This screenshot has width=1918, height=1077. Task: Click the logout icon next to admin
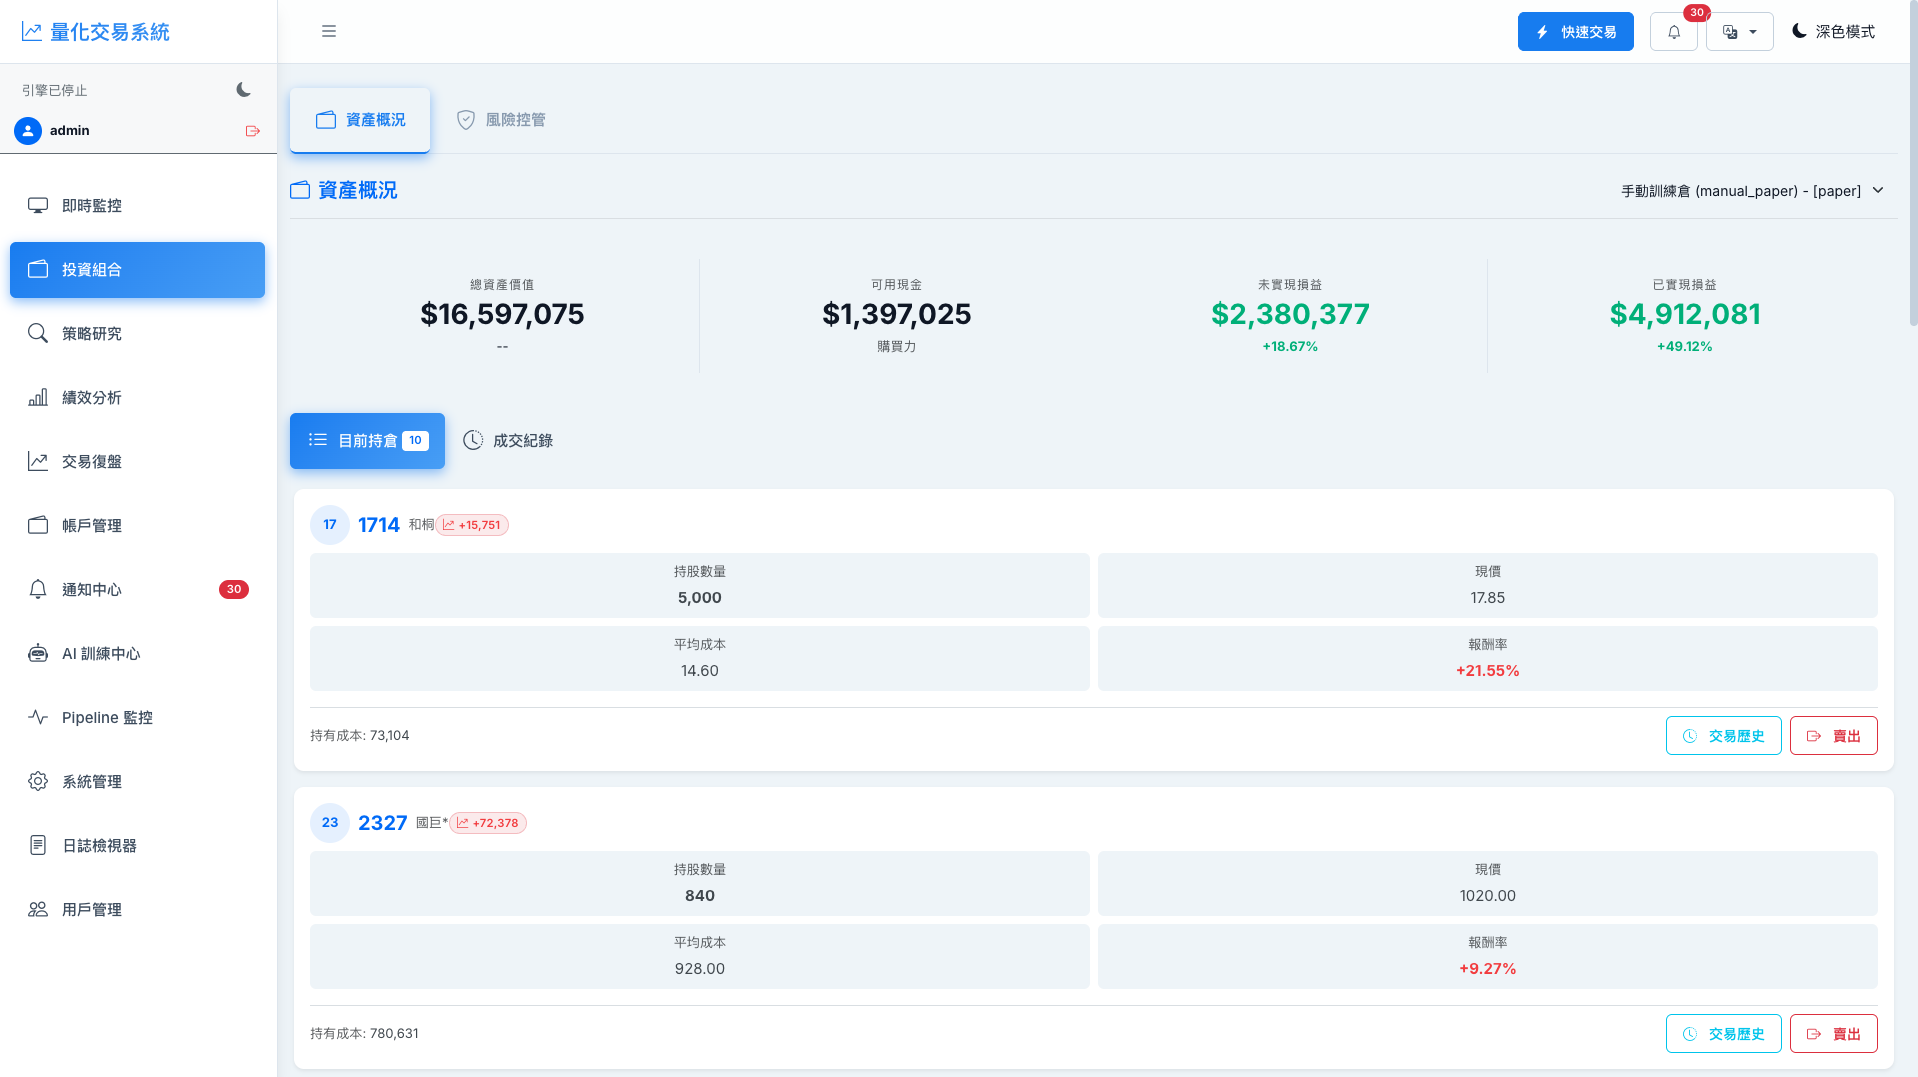click(x=252, y=131)
